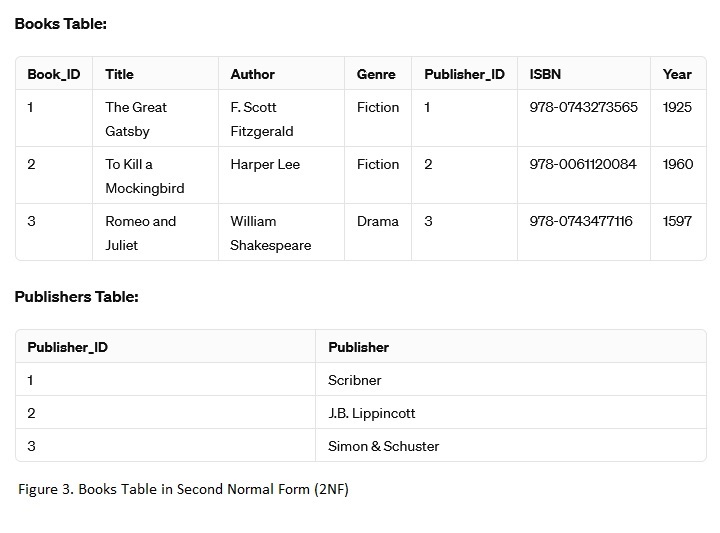Click the "William Shakespeare" author cell
Screen dimensions: 720x533
click(270, 233)
